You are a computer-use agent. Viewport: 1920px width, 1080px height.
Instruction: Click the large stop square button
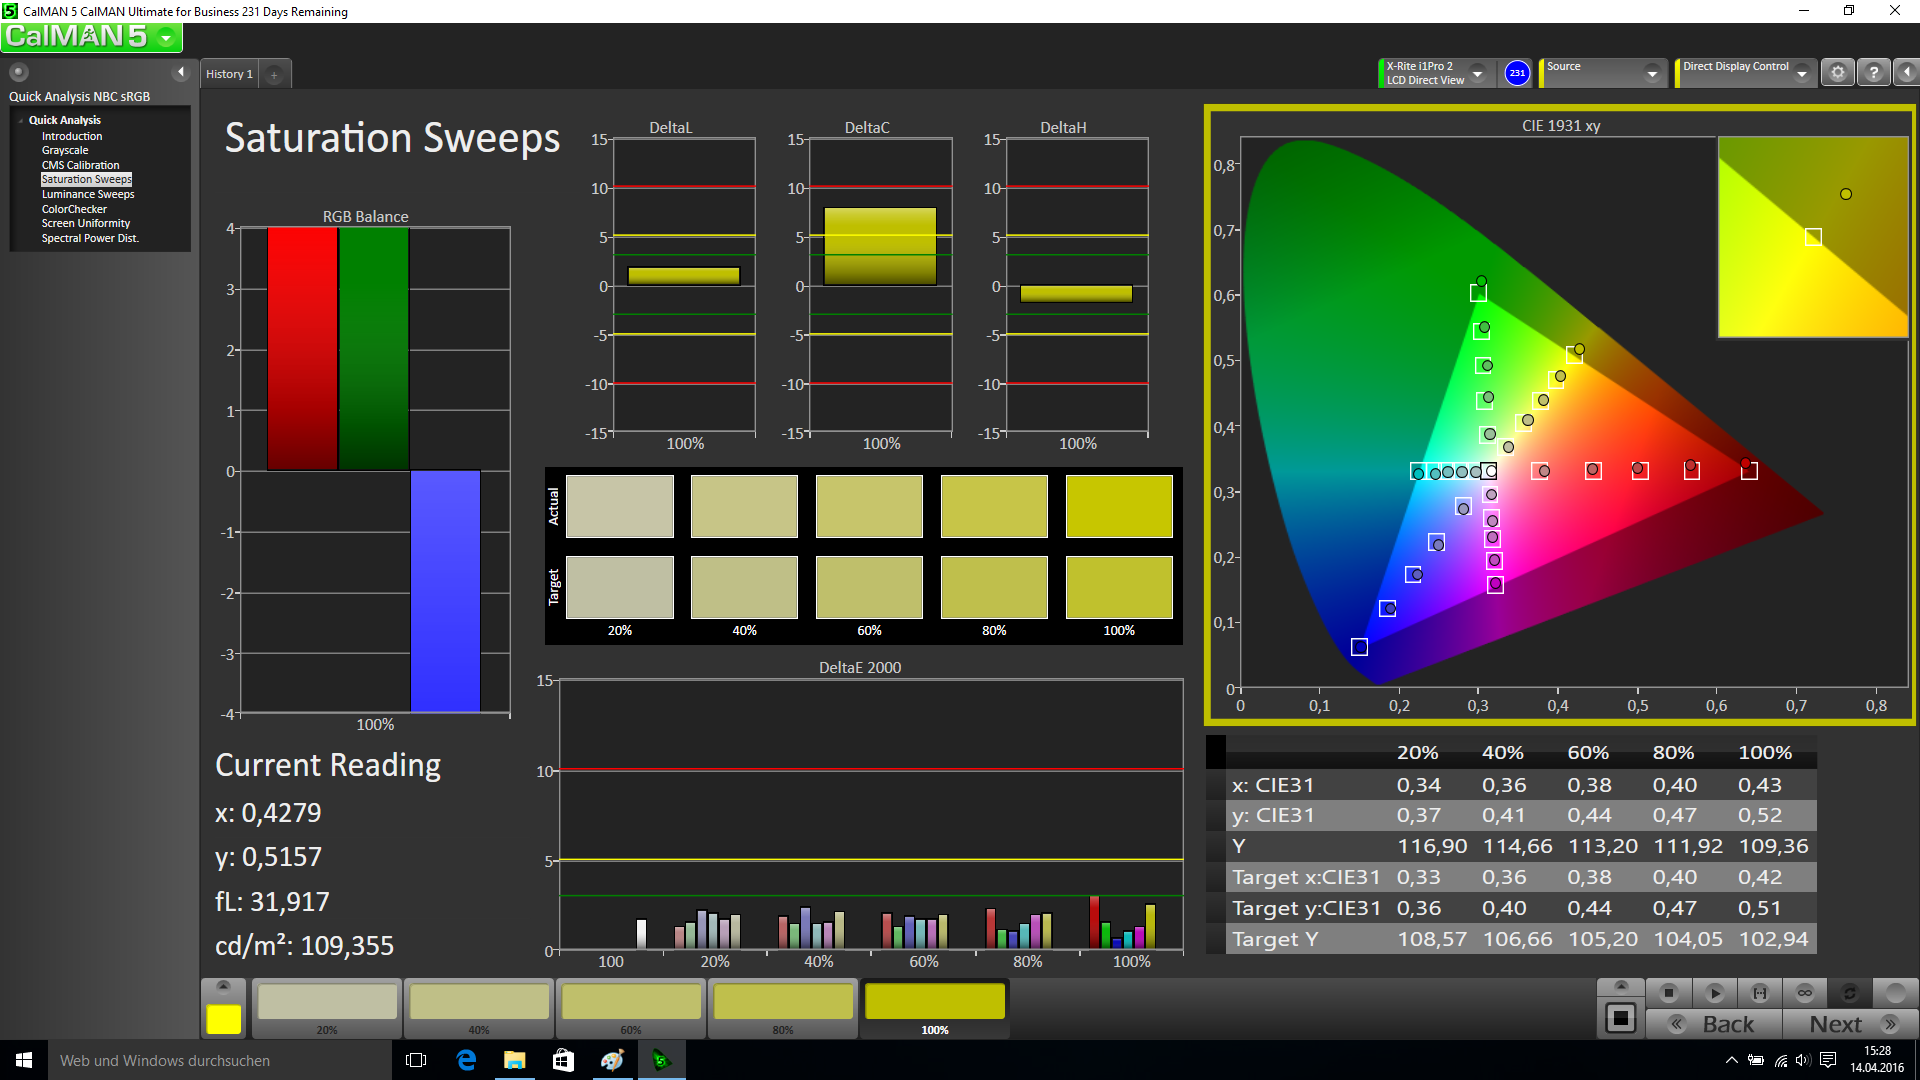pos(1620,1019)
